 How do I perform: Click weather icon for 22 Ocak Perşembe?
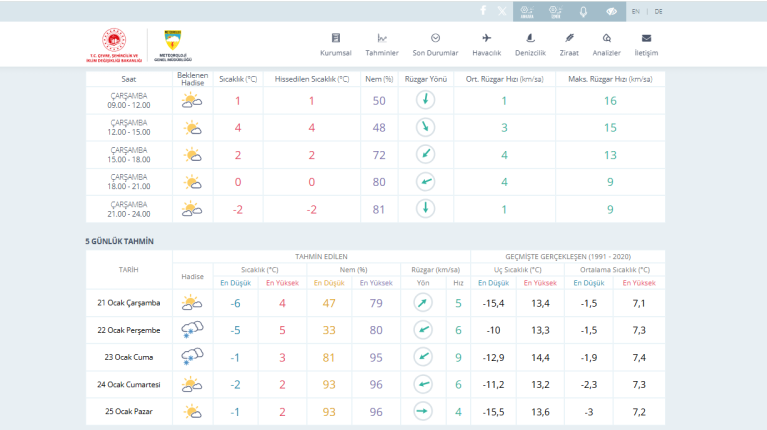[x=191, y=330]
